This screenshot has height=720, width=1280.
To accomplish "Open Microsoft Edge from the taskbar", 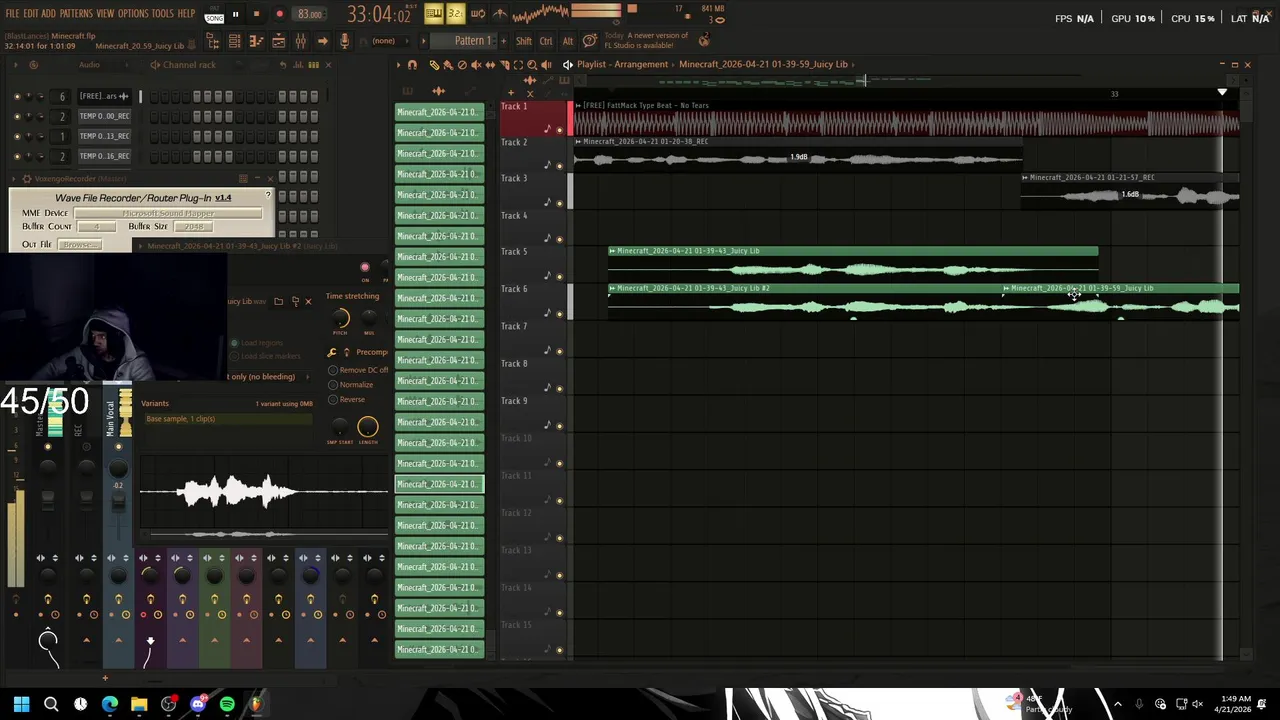I will (110, 704).
